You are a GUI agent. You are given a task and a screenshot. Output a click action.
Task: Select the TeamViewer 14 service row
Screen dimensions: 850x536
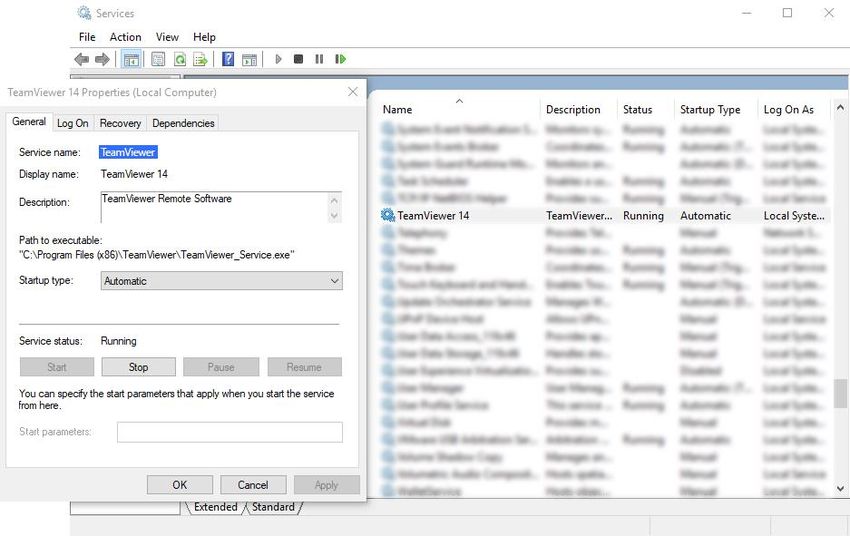click(x=604, y=215)
